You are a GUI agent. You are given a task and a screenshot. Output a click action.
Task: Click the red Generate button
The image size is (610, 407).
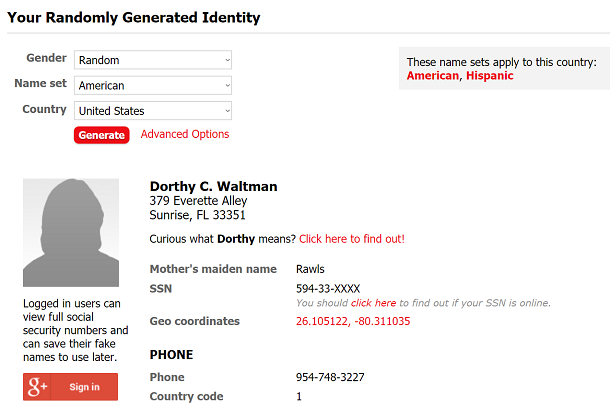click(102, 135)
